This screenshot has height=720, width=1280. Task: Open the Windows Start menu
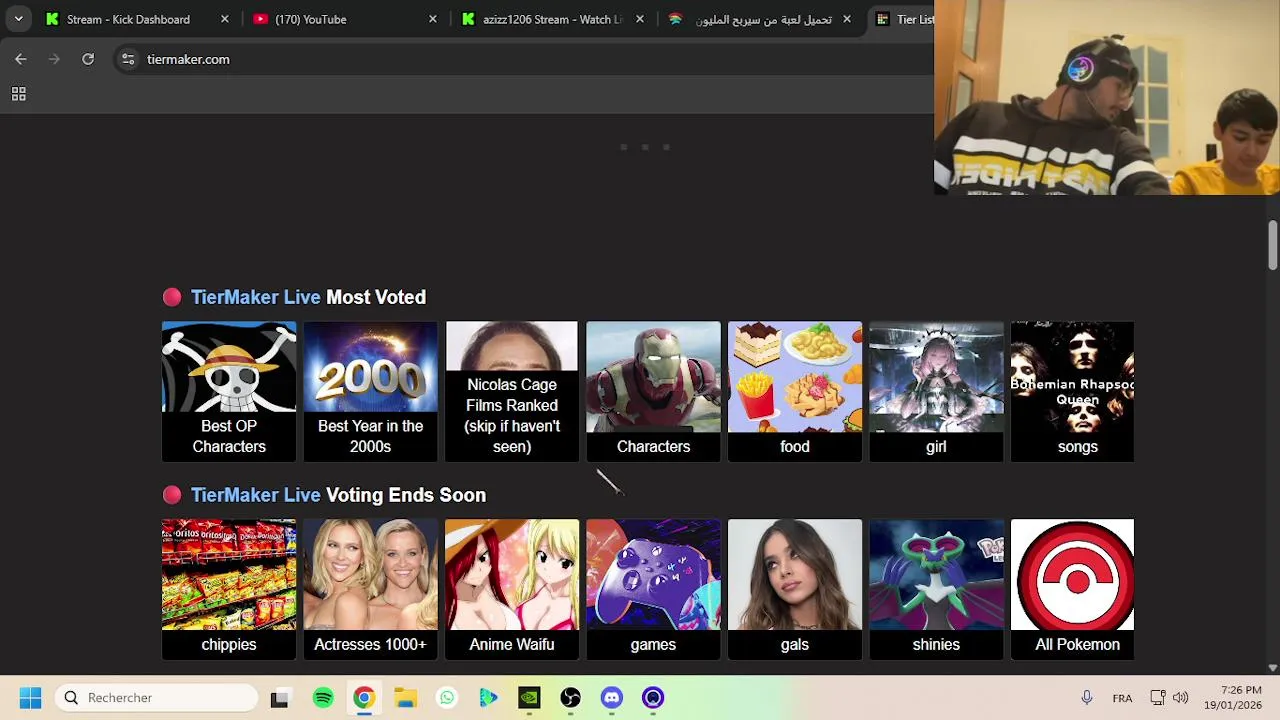point(30,698)
